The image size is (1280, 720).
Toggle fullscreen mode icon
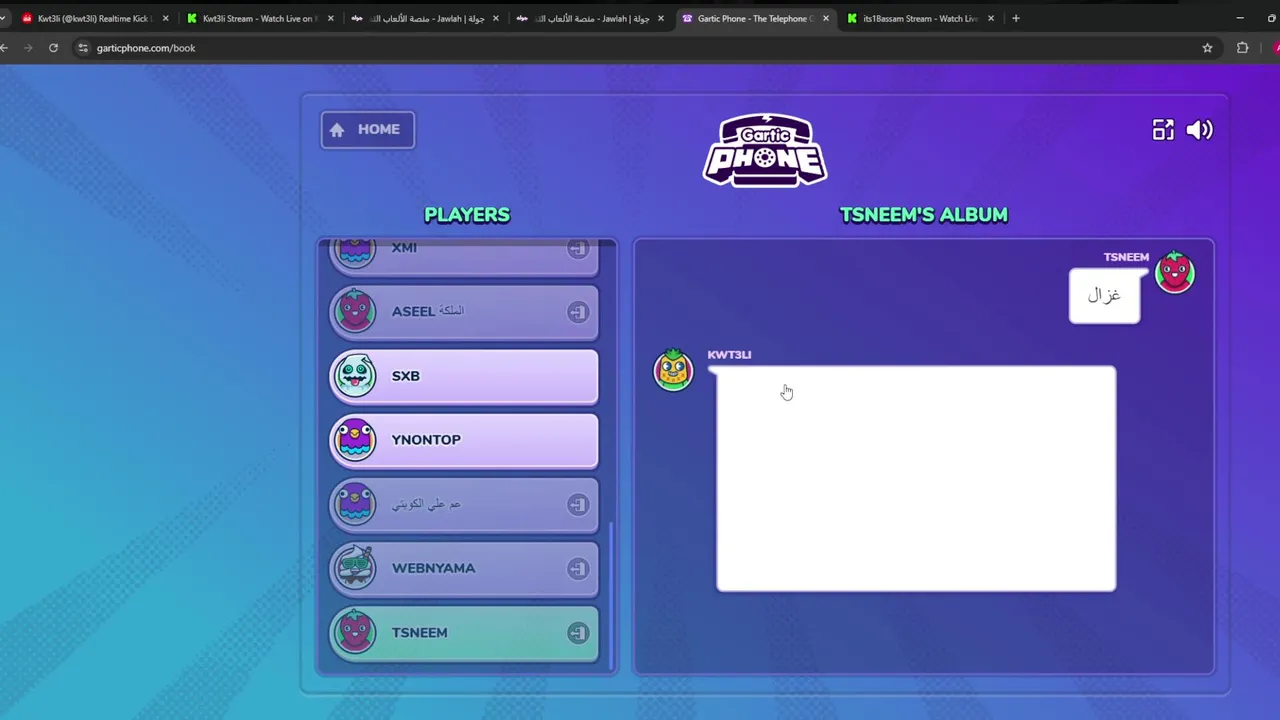1163,130
